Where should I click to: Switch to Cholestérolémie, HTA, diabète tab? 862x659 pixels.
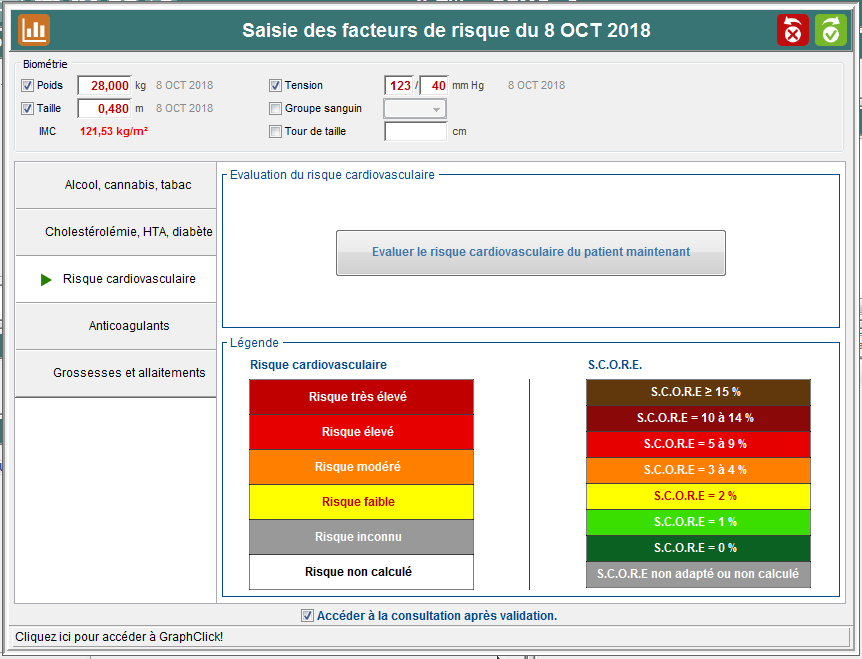[116, 232]
